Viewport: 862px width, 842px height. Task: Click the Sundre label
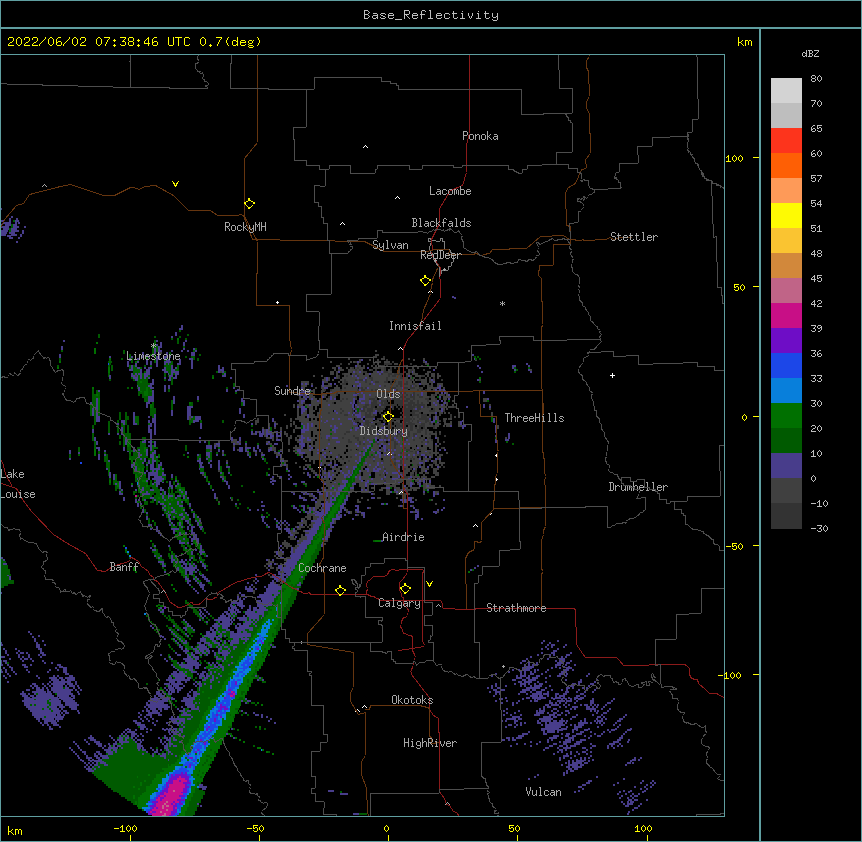[x=292, y=391]
